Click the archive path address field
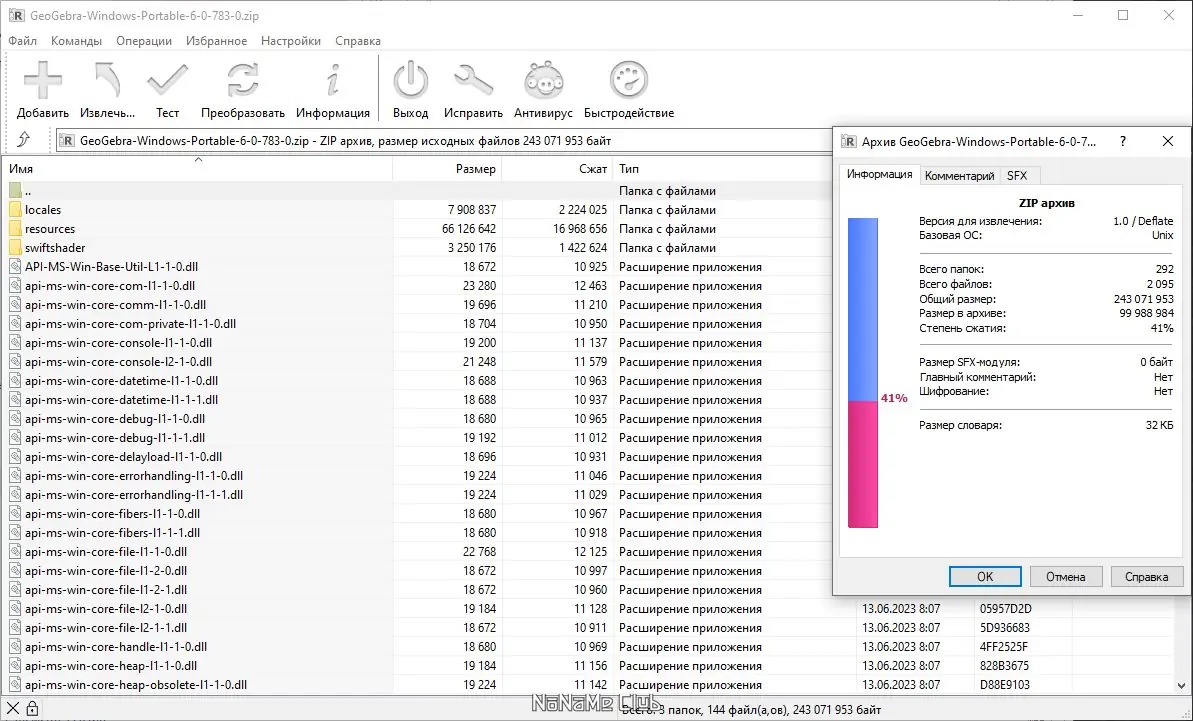 click(444, 141)
